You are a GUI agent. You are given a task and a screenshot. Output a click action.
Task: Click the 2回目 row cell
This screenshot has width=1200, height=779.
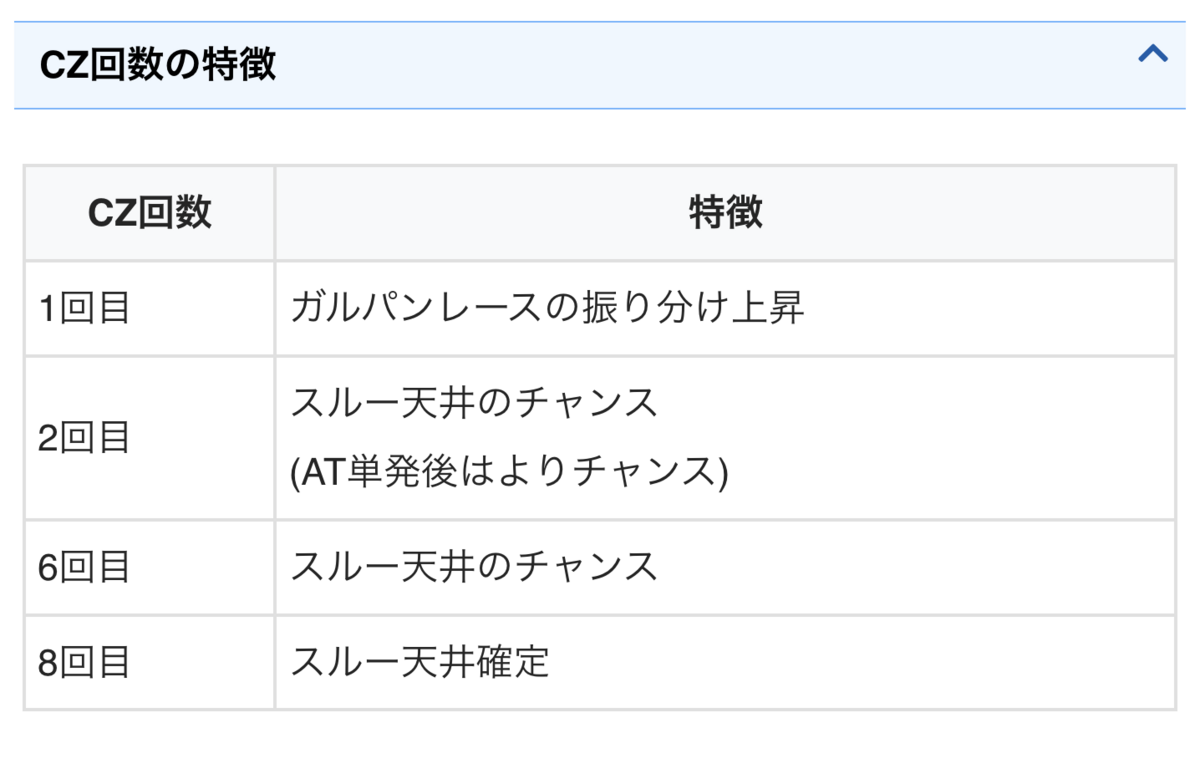pos(150,438)
